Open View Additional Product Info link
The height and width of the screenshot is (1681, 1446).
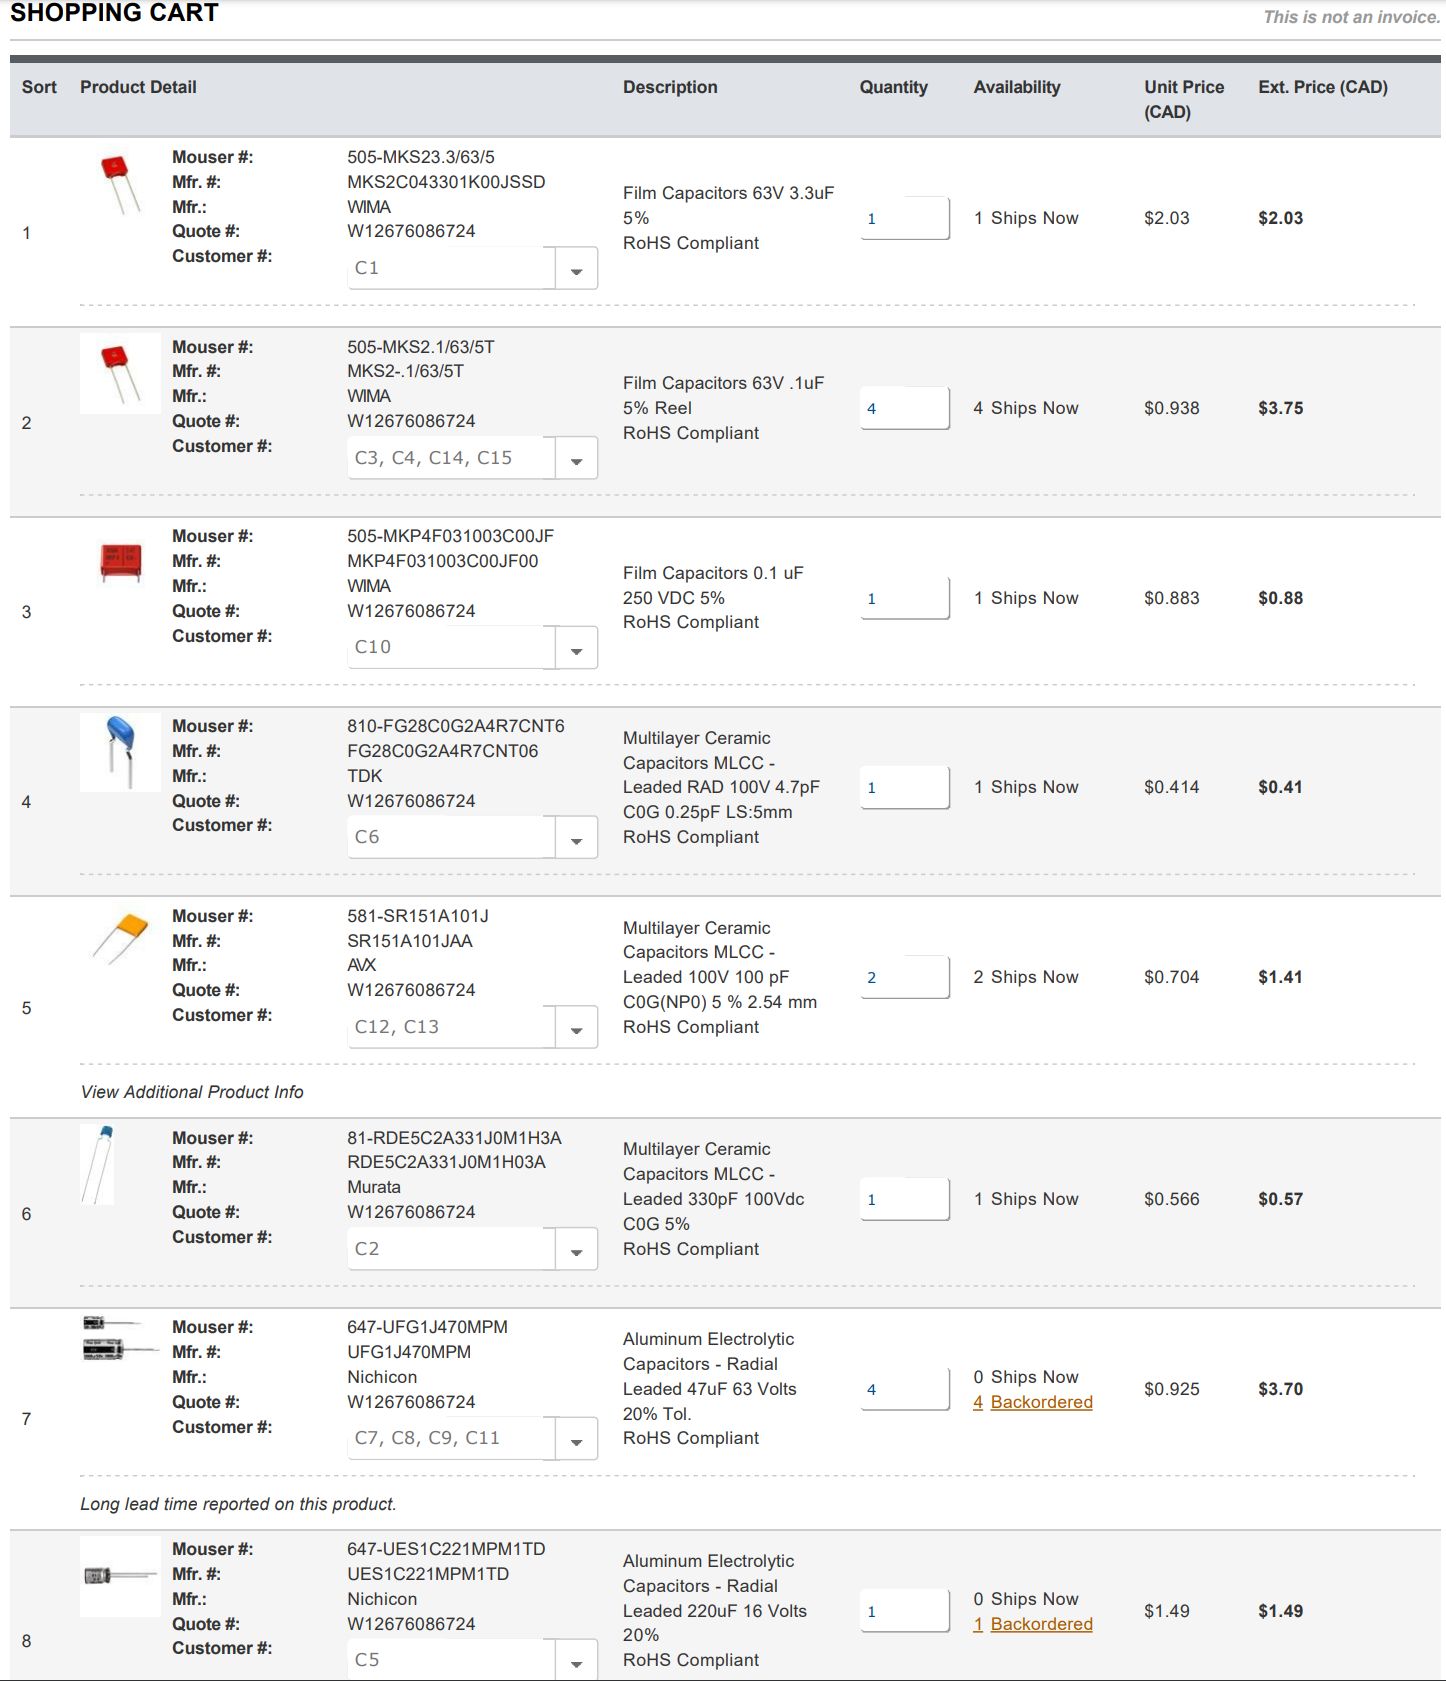coord(192,1092)
